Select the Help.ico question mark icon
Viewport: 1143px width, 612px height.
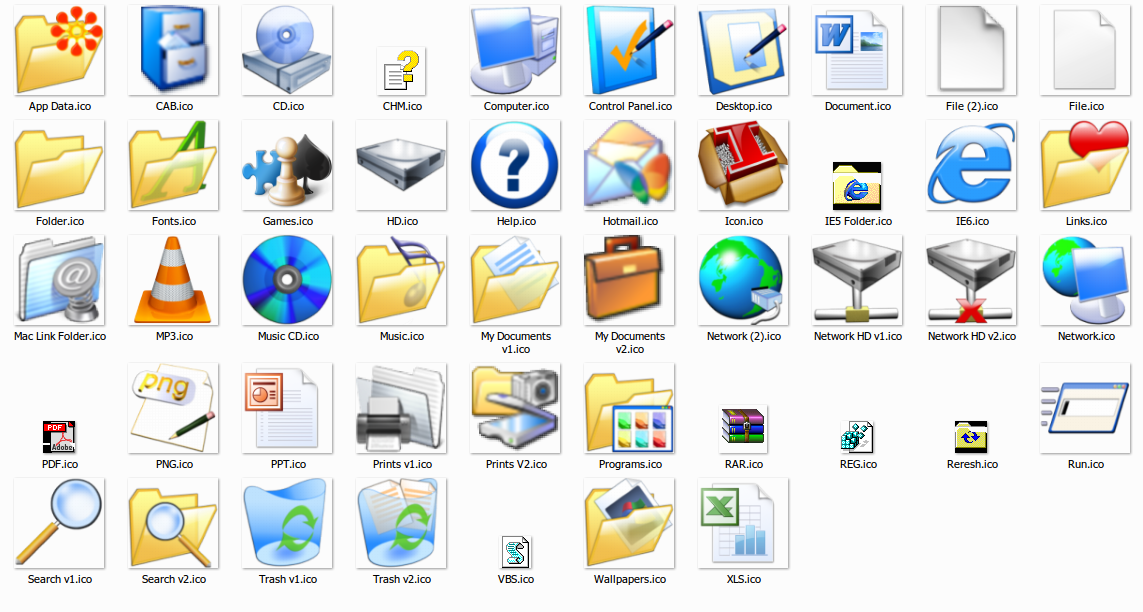pos(515,165)
